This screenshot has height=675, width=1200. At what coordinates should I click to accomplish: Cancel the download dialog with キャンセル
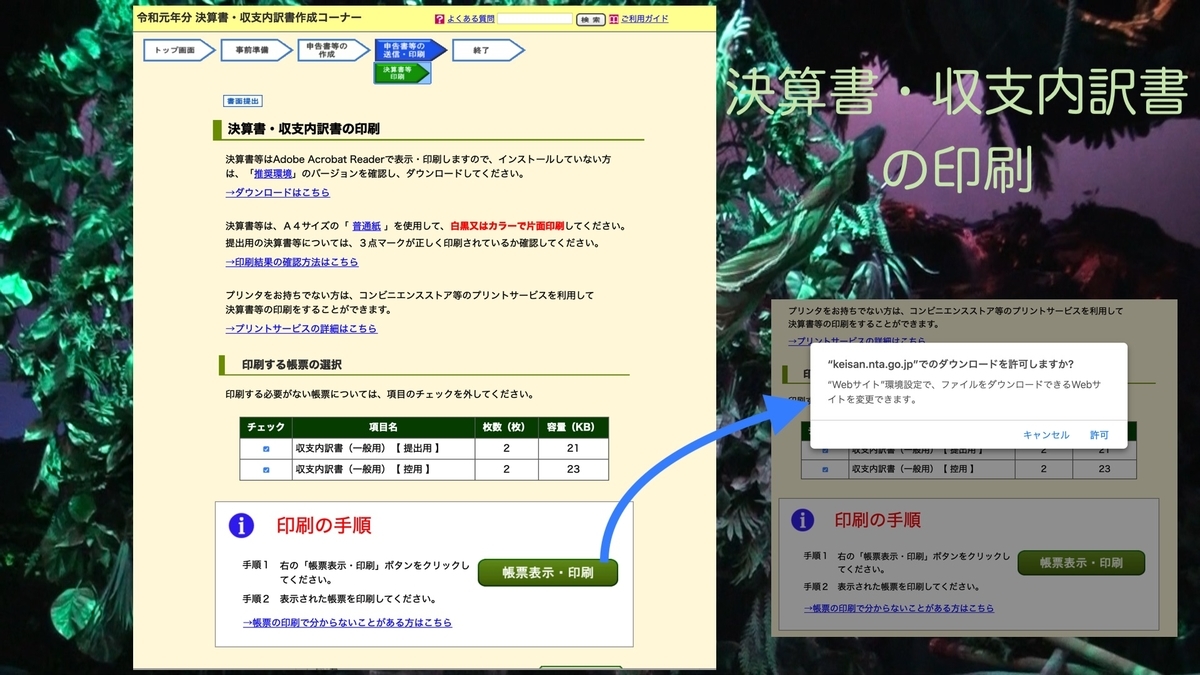(x=1046, y=434)
